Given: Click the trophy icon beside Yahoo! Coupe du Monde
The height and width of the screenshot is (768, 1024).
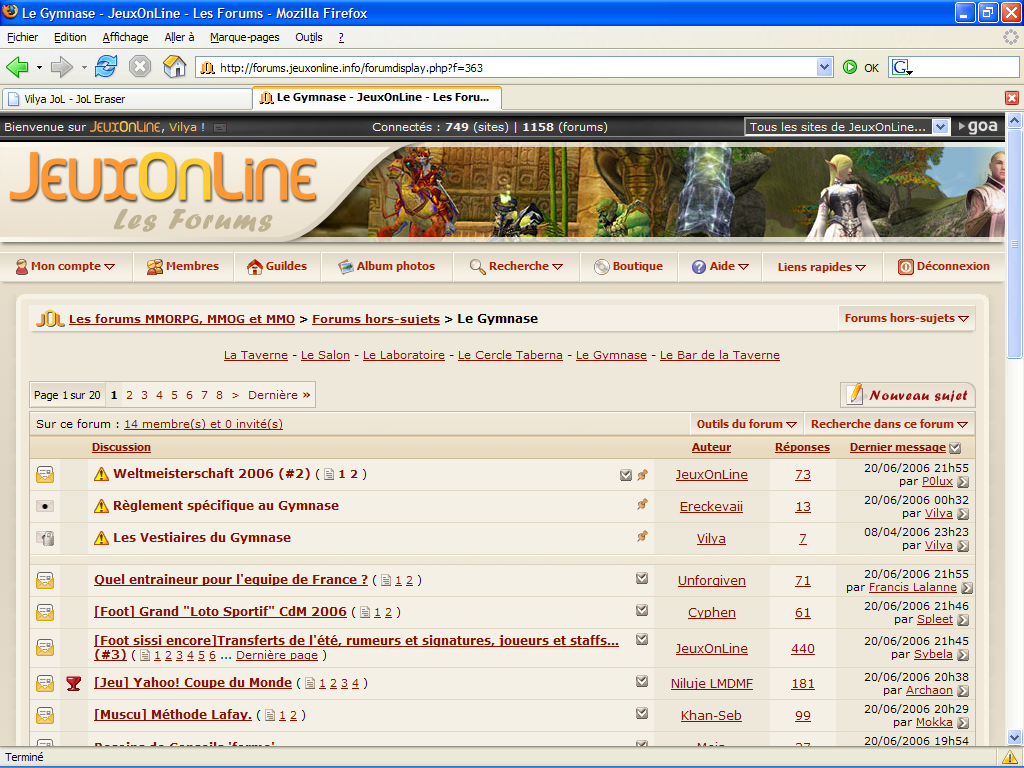Looking at the screenshot, I should coord(74,684).
